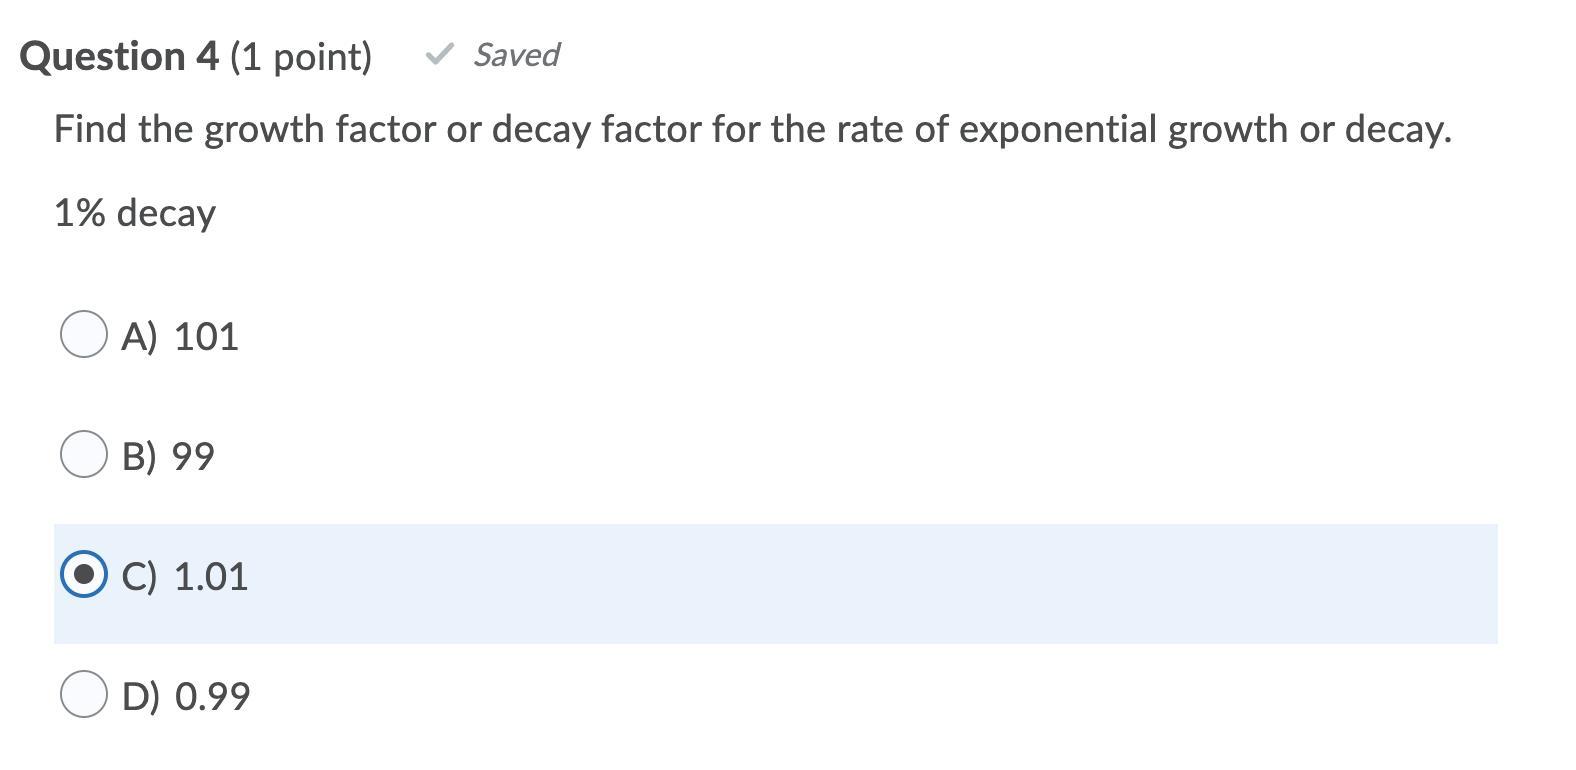The width and height of the screenshot is (1576, 770).
Task: Click the selected radio button for C
Action: point(84,574)
